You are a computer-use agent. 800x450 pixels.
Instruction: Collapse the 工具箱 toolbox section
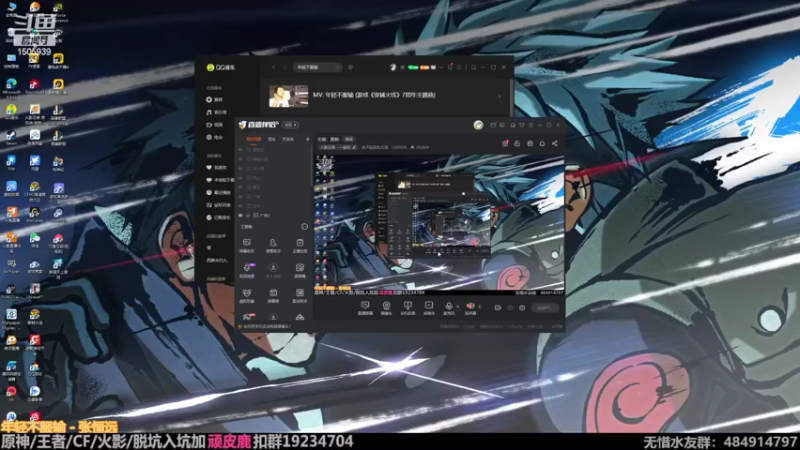304,227
